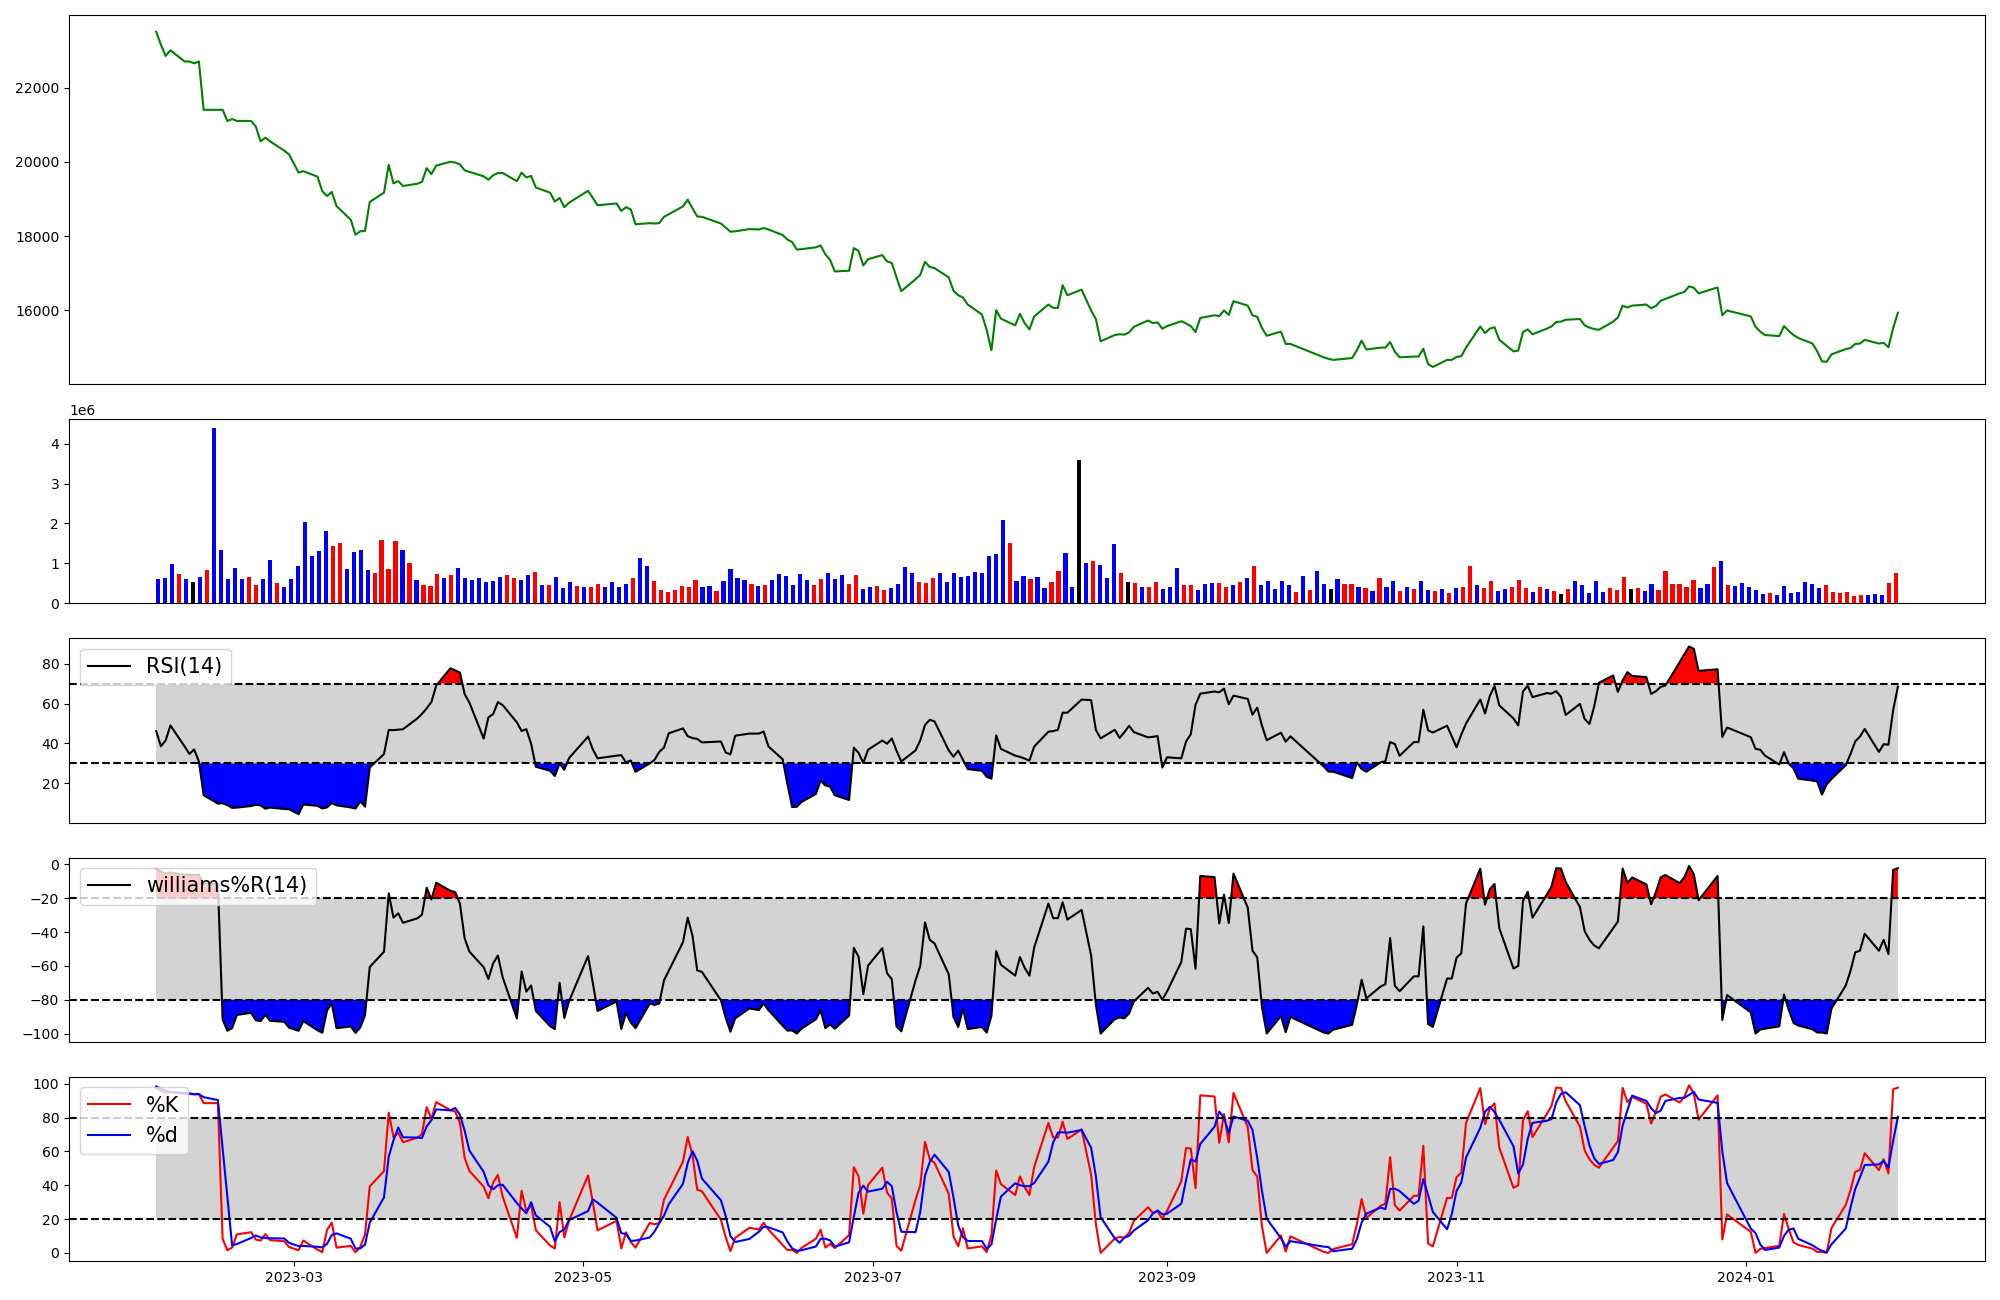
Task: Click the %K legend entry text
Action: click(162, 1105)
